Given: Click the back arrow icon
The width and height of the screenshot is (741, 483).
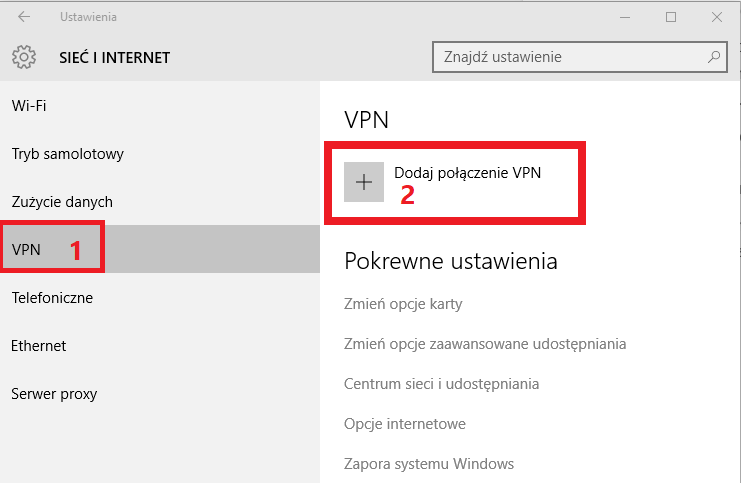Looking at the screenshot, I should point(23,17).
